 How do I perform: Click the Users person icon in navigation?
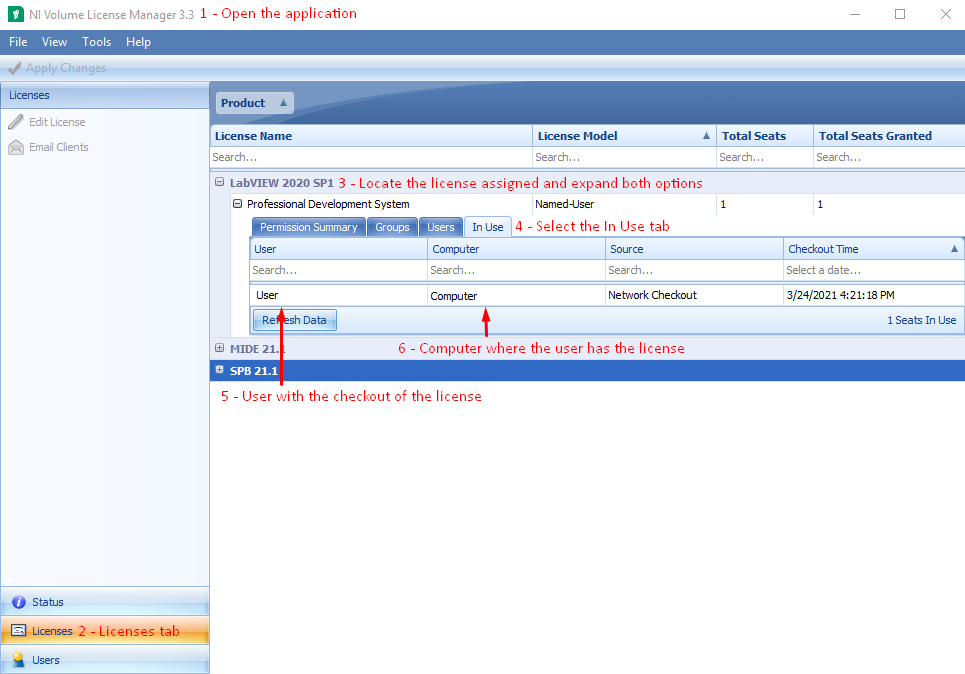[x=18, y=660]
